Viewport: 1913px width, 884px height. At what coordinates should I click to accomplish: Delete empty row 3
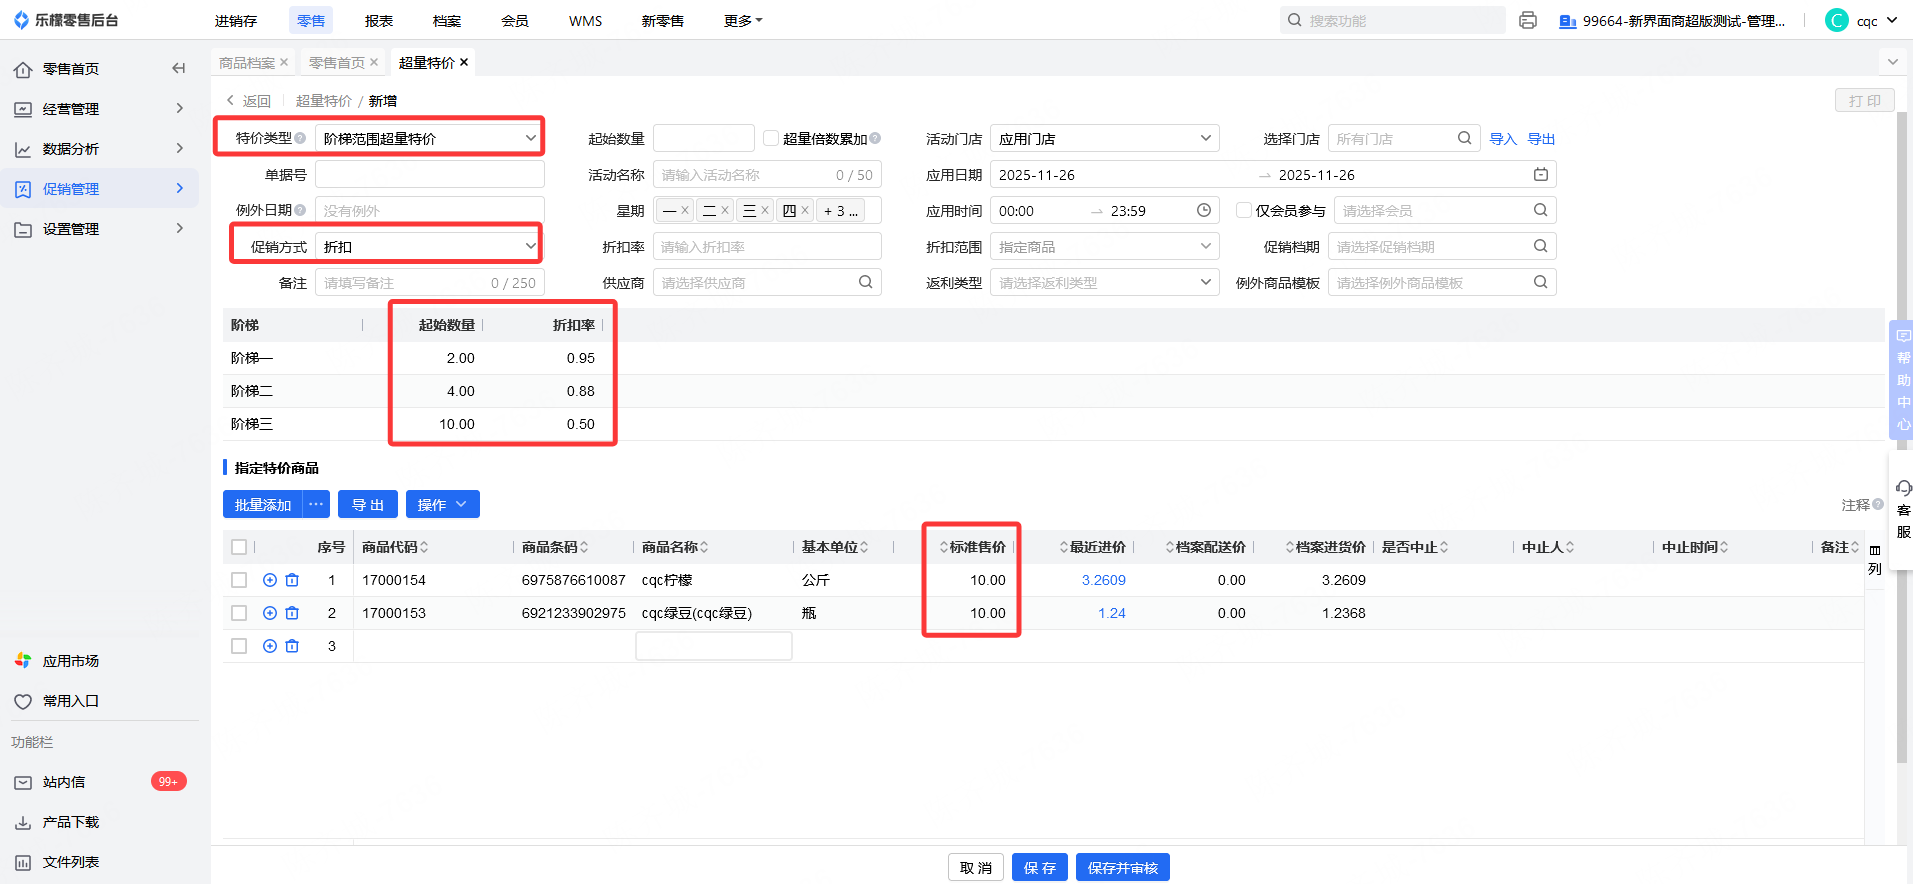coord(292,646)
